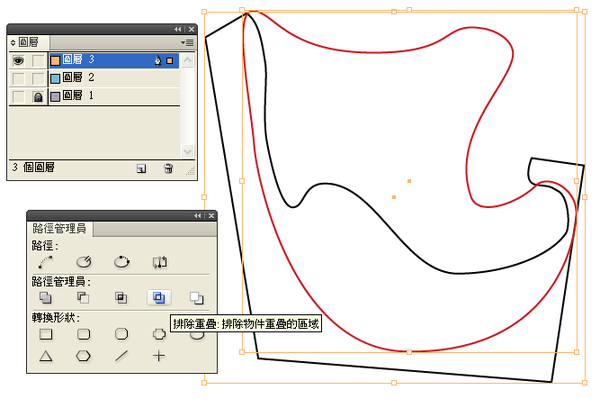Select the 路徑管理員 panel tab
This screenshot has width=600, height=399.
pos(59,228)
